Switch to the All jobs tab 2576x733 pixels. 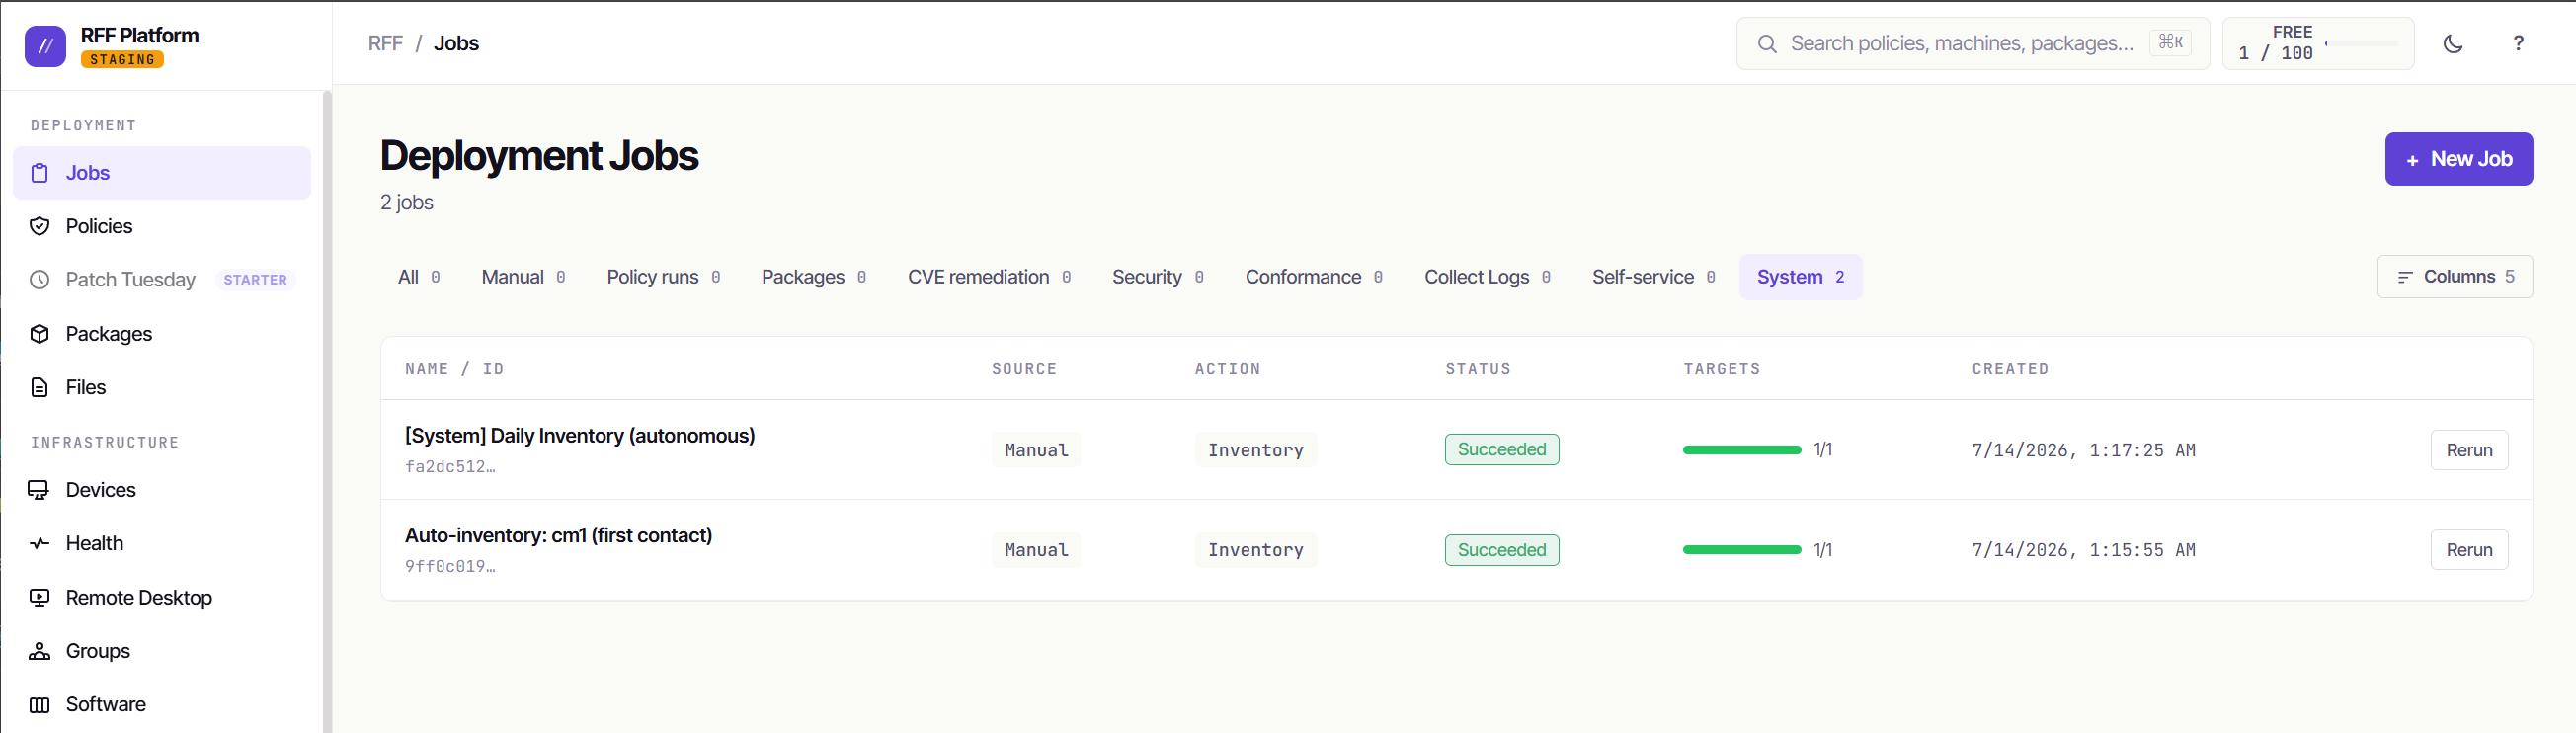pyautogui.click(x=419, y=277)
